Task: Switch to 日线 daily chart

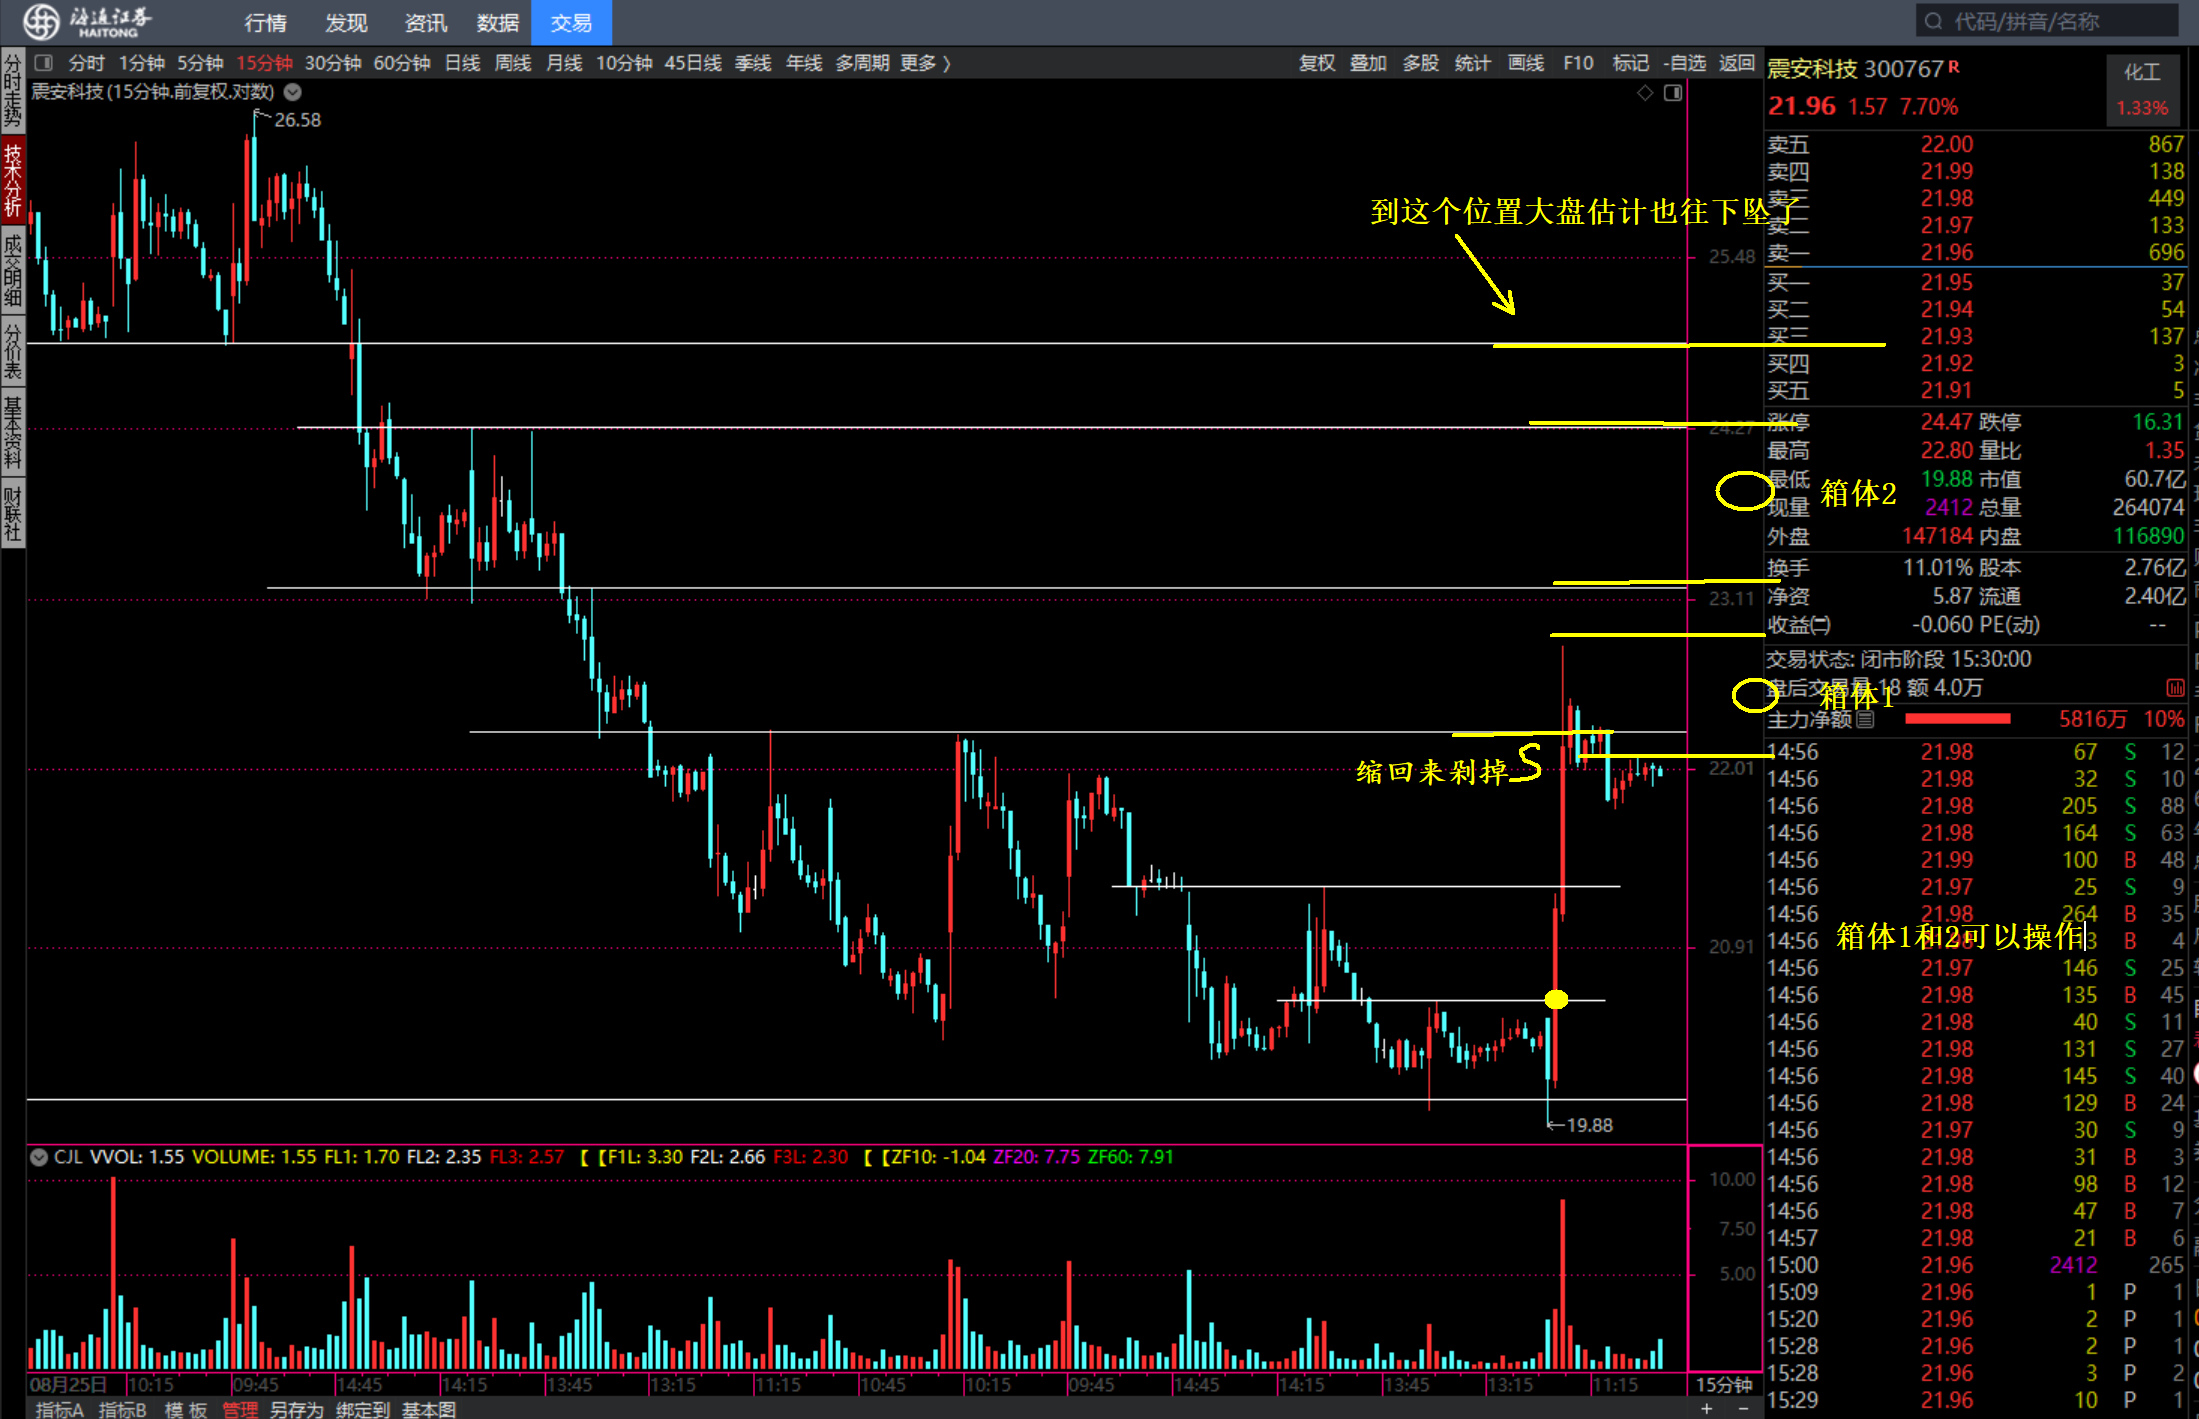Action: tap(462, 63)
